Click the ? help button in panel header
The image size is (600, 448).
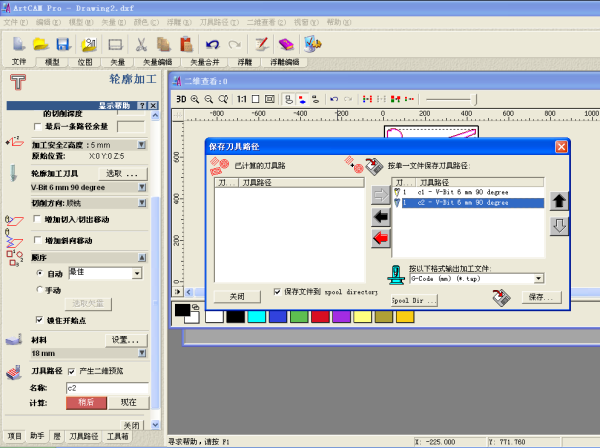(142, 106)
